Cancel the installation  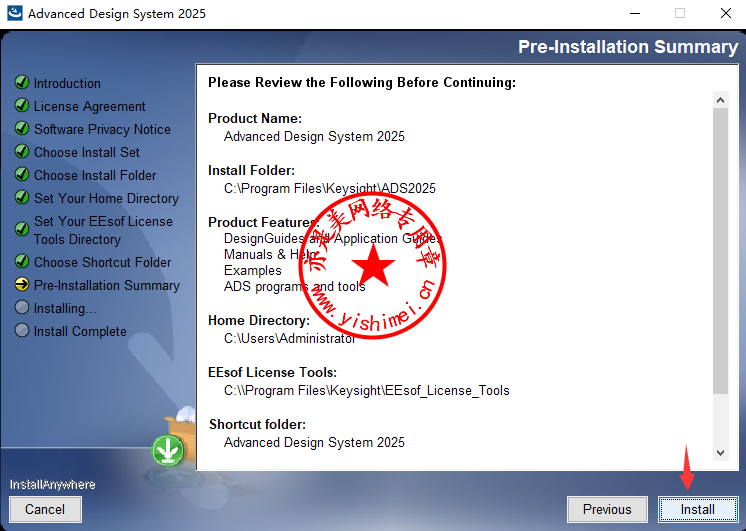[x=45, y=509]
